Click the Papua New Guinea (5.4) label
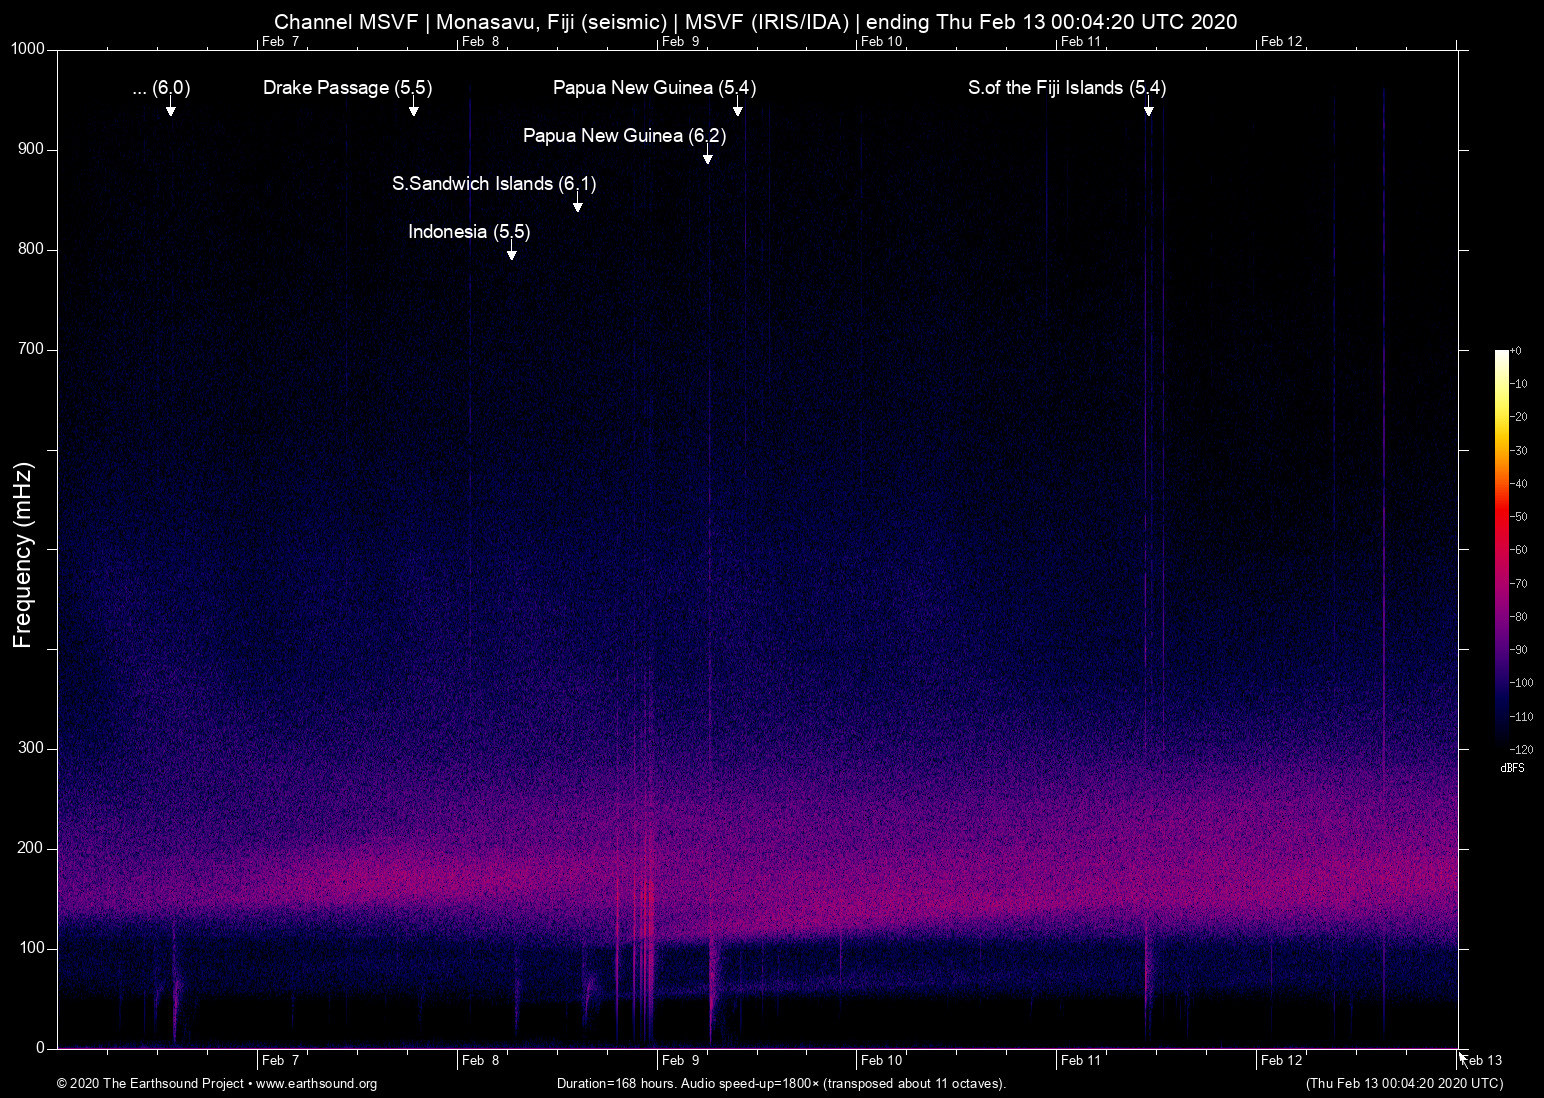Viewport: 1544px width, 1098px height. click(654, 88)
